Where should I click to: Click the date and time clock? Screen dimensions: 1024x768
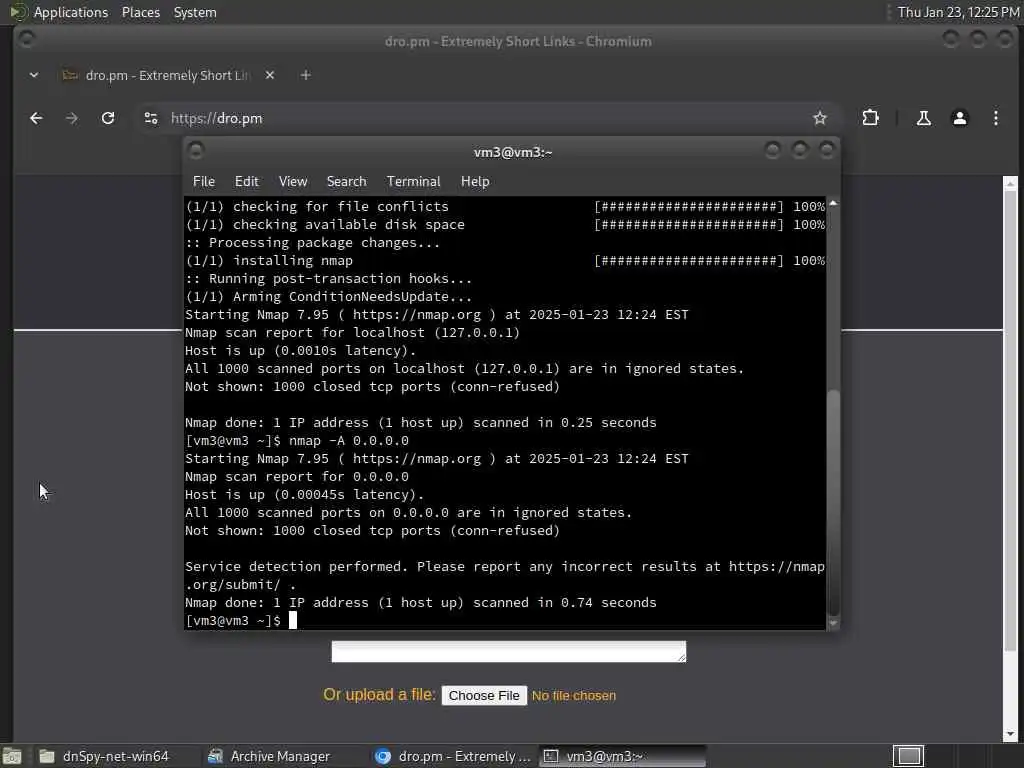click(x=958, y=12)
